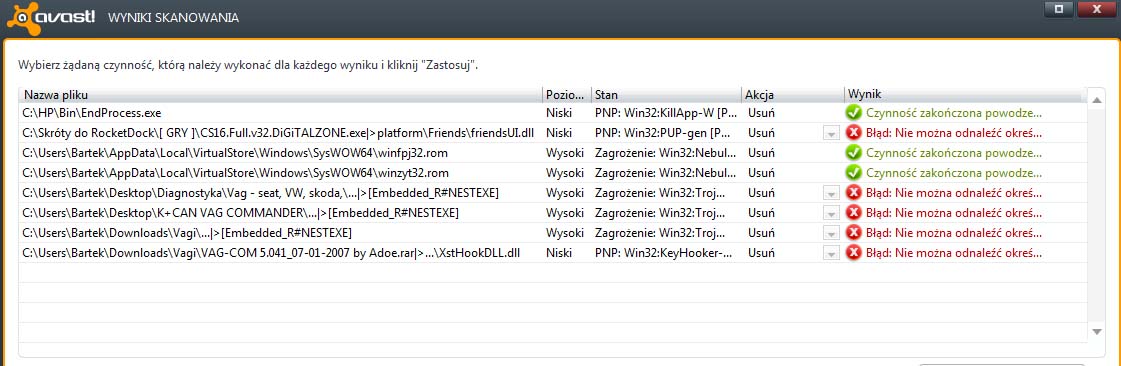Image resolution: width=1121 pixels, height=366 pixels.
Task: Click success message for EndProcess.exe row
Action: point(954,113)
